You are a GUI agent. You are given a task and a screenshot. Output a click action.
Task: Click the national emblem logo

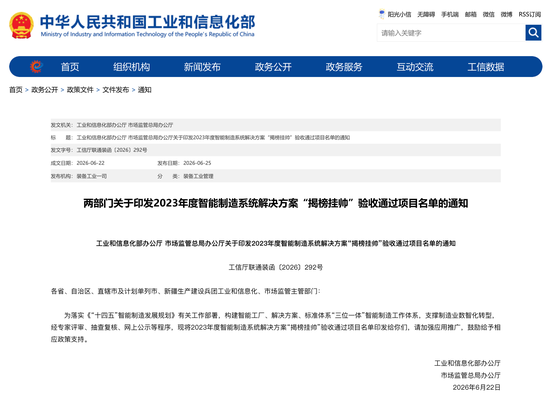[x=21, y=25]
